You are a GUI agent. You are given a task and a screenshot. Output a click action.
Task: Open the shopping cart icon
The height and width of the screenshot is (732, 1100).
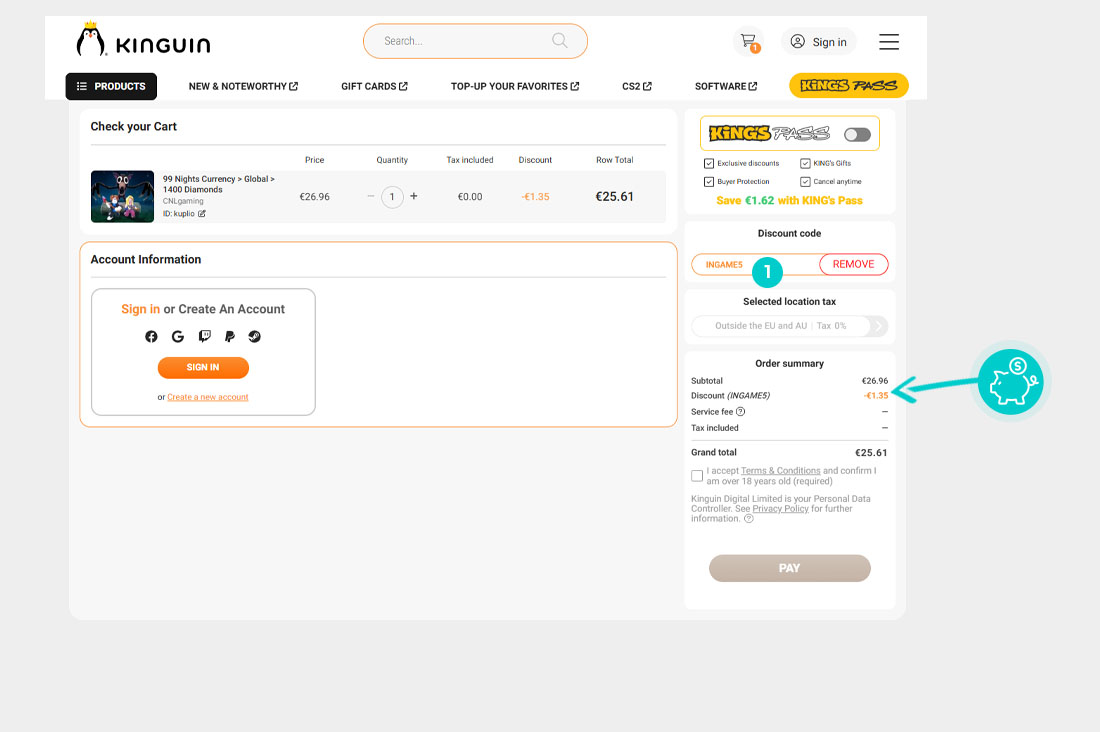point(747,41)
